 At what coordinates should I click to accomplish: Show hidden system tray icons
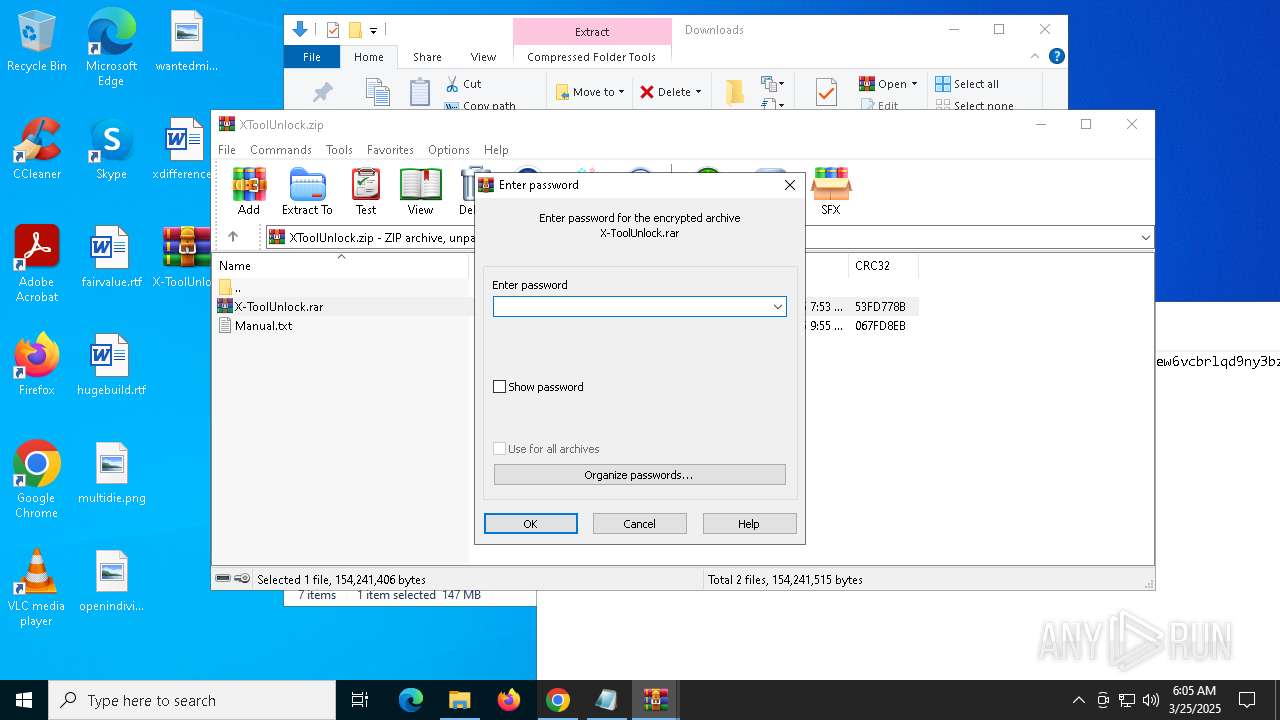(x=1078, y=700)
